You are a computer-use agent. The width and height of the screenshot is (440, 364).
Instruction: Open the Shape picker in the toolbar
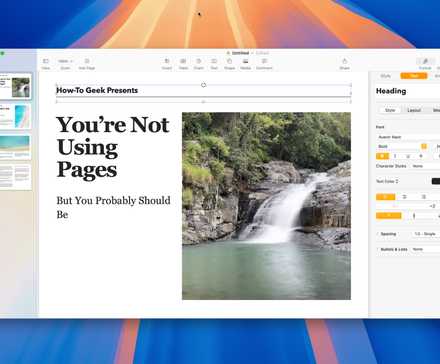tap(229, 64)
